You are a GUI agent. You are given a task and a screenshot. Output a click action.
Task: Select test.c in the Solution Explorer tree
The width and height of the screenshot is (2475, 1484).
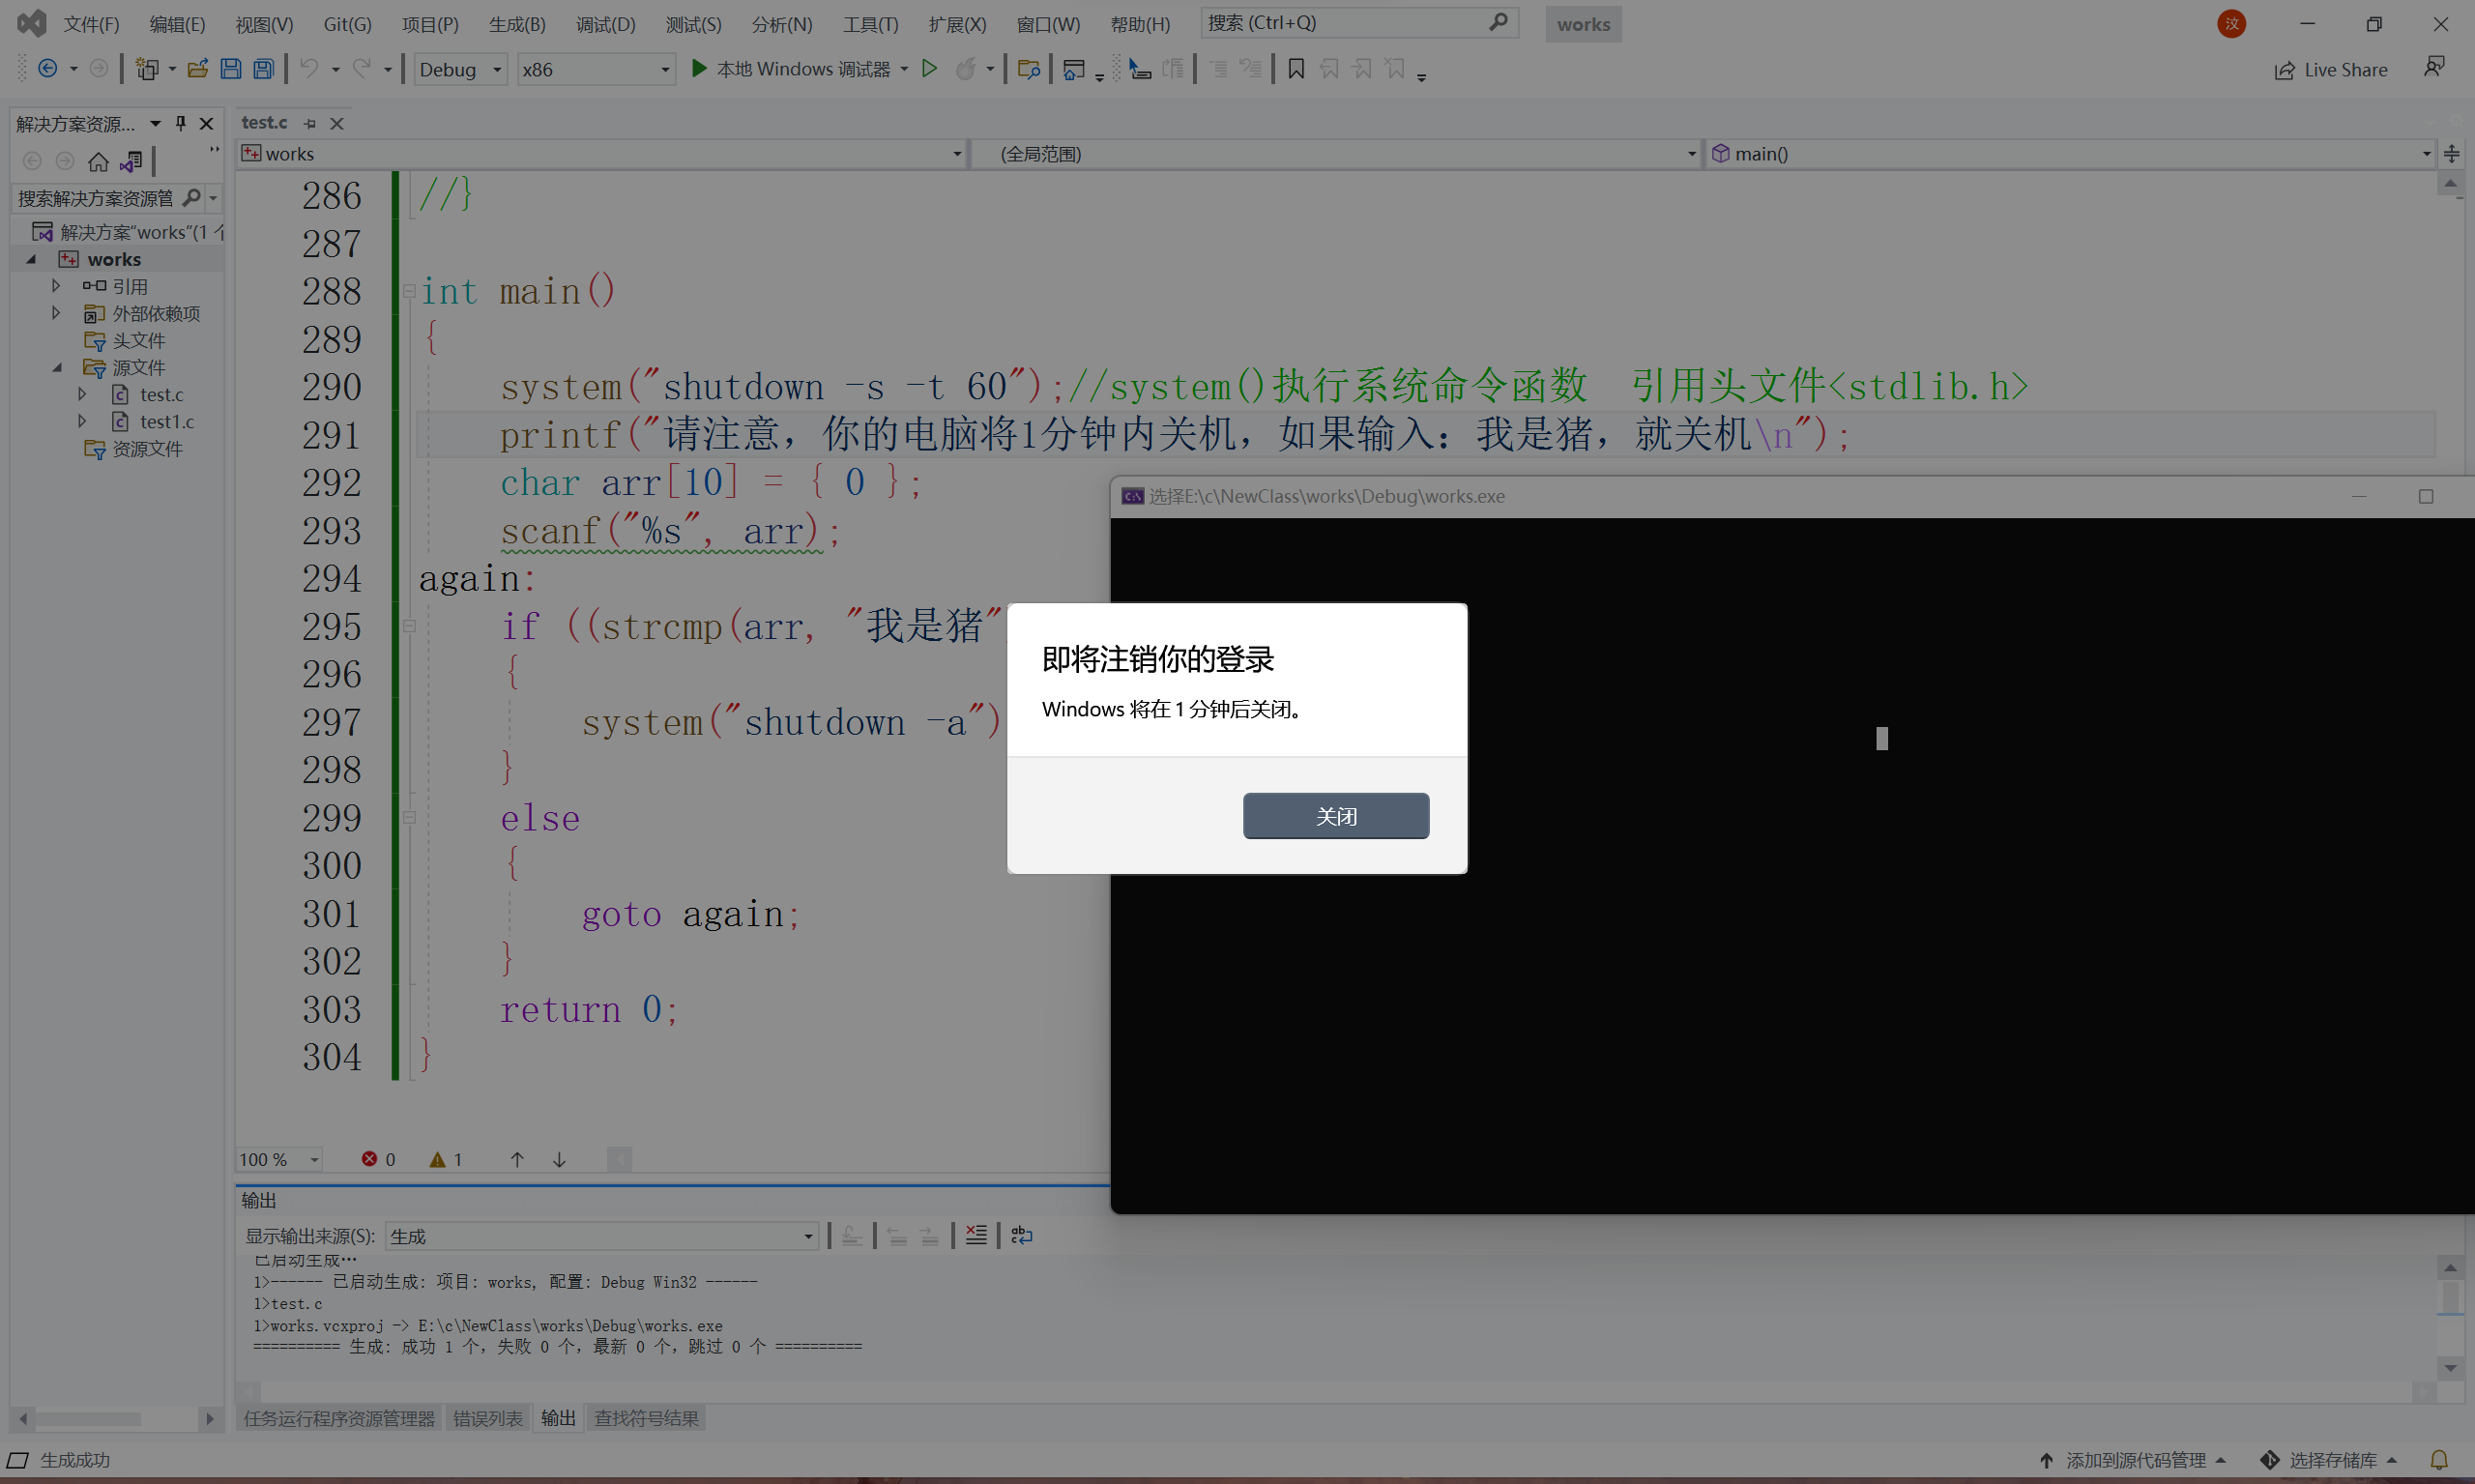coord(161,394)
